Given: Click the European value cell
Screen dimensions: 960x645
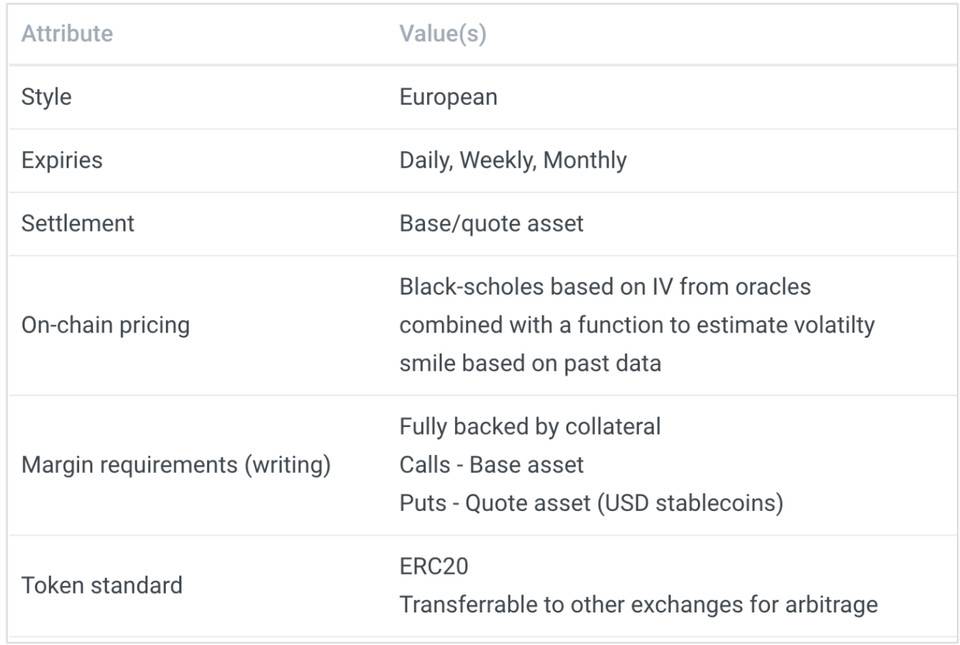Looking at the screenshot, I should click(448, 97).
